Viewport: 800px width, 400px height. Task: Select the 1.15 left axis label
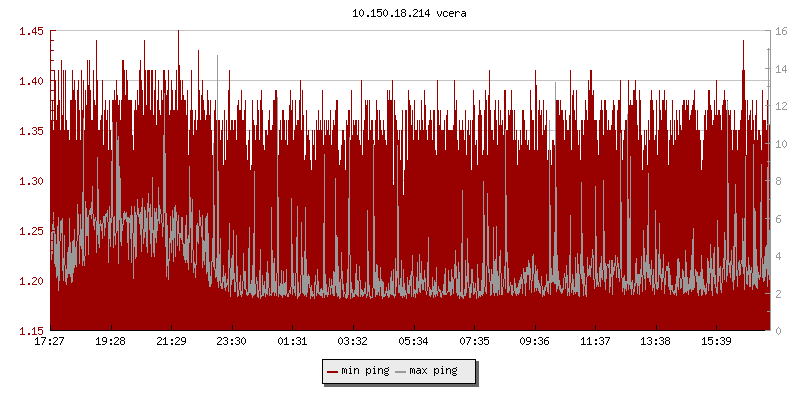click(31, 331)
